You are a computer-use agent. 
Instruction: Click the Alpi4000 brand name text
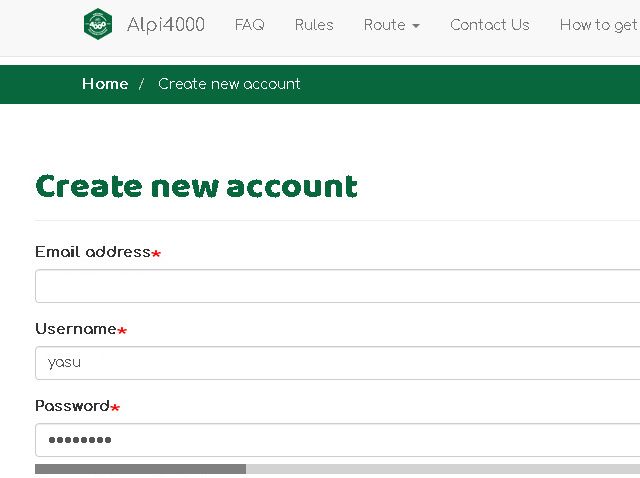click(x=165, y=25)
